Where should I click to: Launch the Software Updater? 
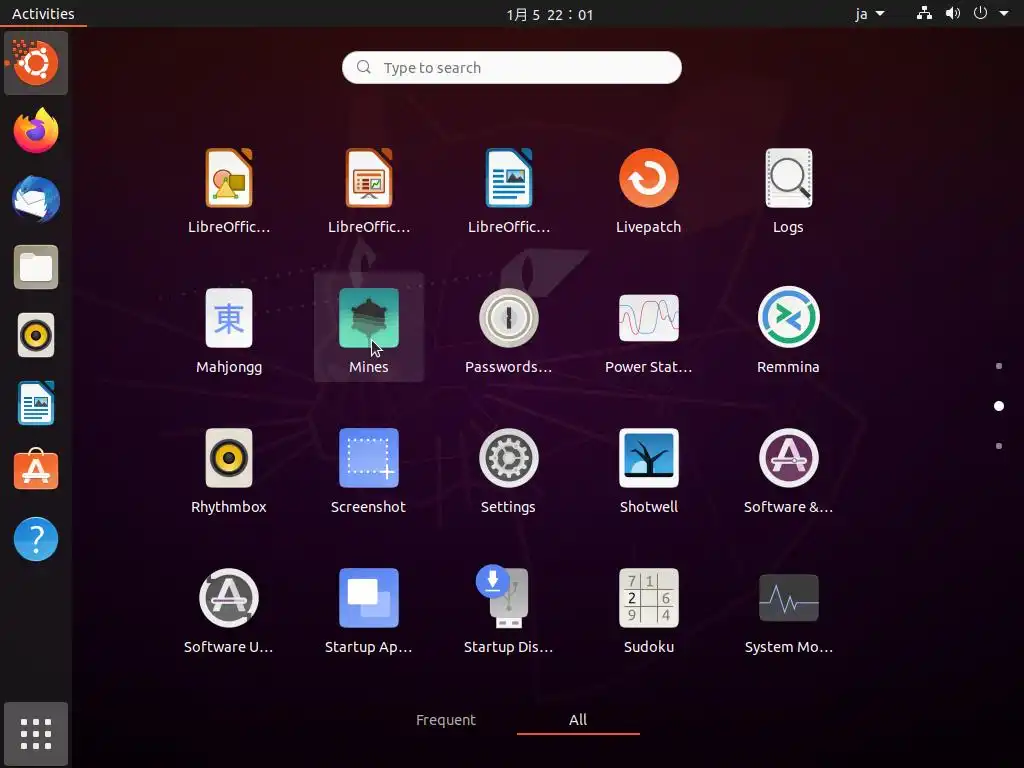[x=229, y=598]
